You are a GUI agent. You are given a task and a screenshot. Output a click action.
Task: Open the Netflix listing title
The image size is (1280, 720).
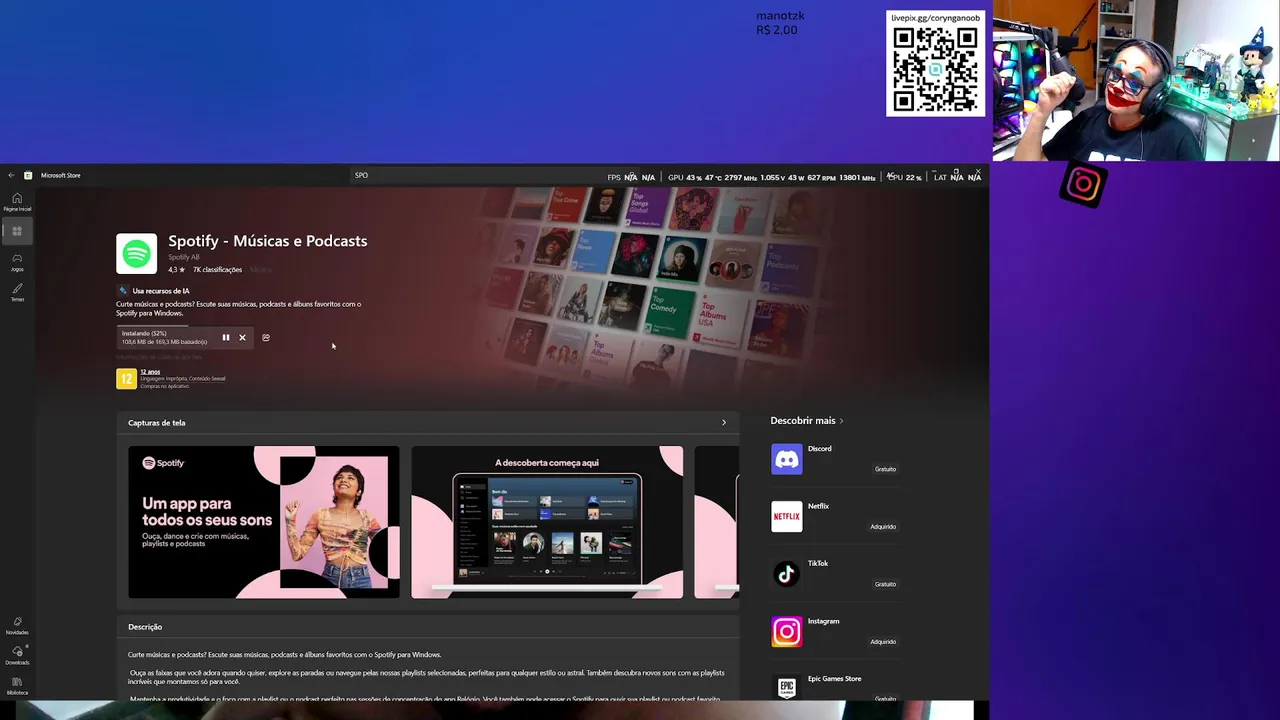[818, 506]
